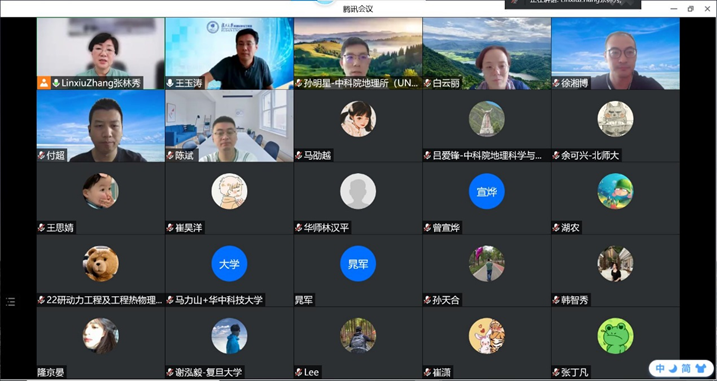Click the moon icon in the input method bar

click(673, 368)
